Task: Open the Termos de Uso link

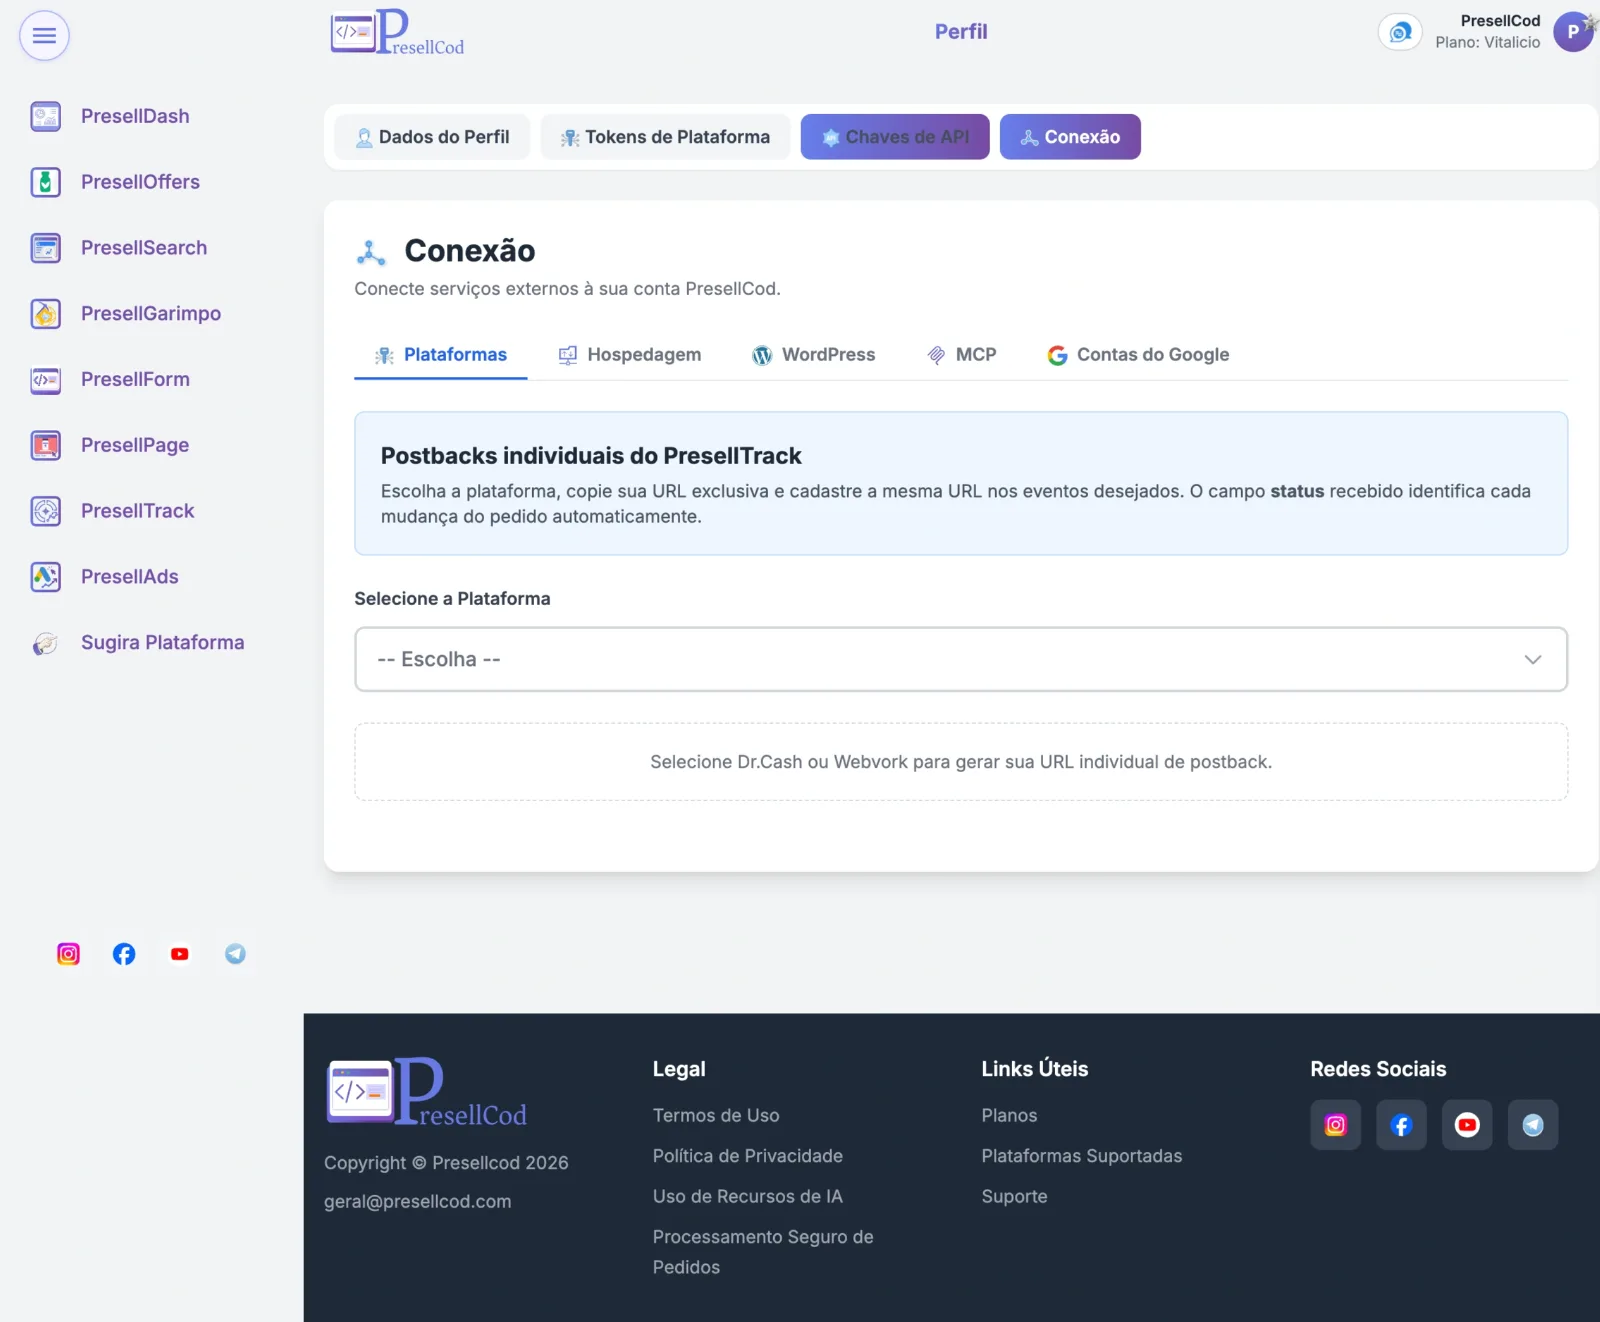Action: (716, 1115)
